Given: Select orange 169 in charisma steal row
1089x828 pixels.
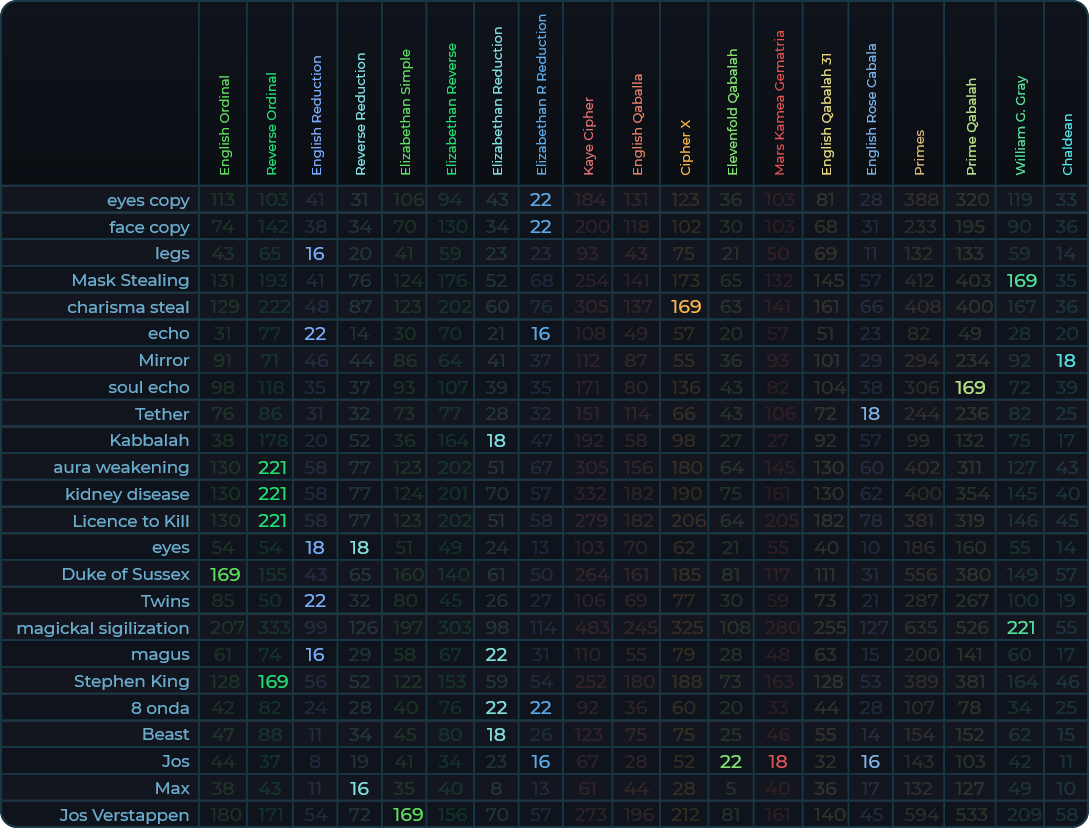Looking at the screenshot, I should (x=685, y=307).
